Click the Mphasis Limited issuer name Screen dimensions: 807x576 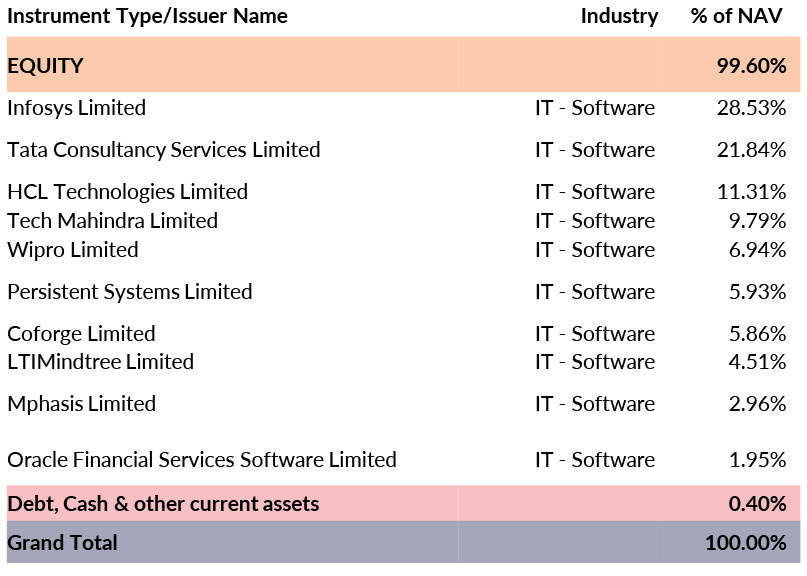point(81,404)
